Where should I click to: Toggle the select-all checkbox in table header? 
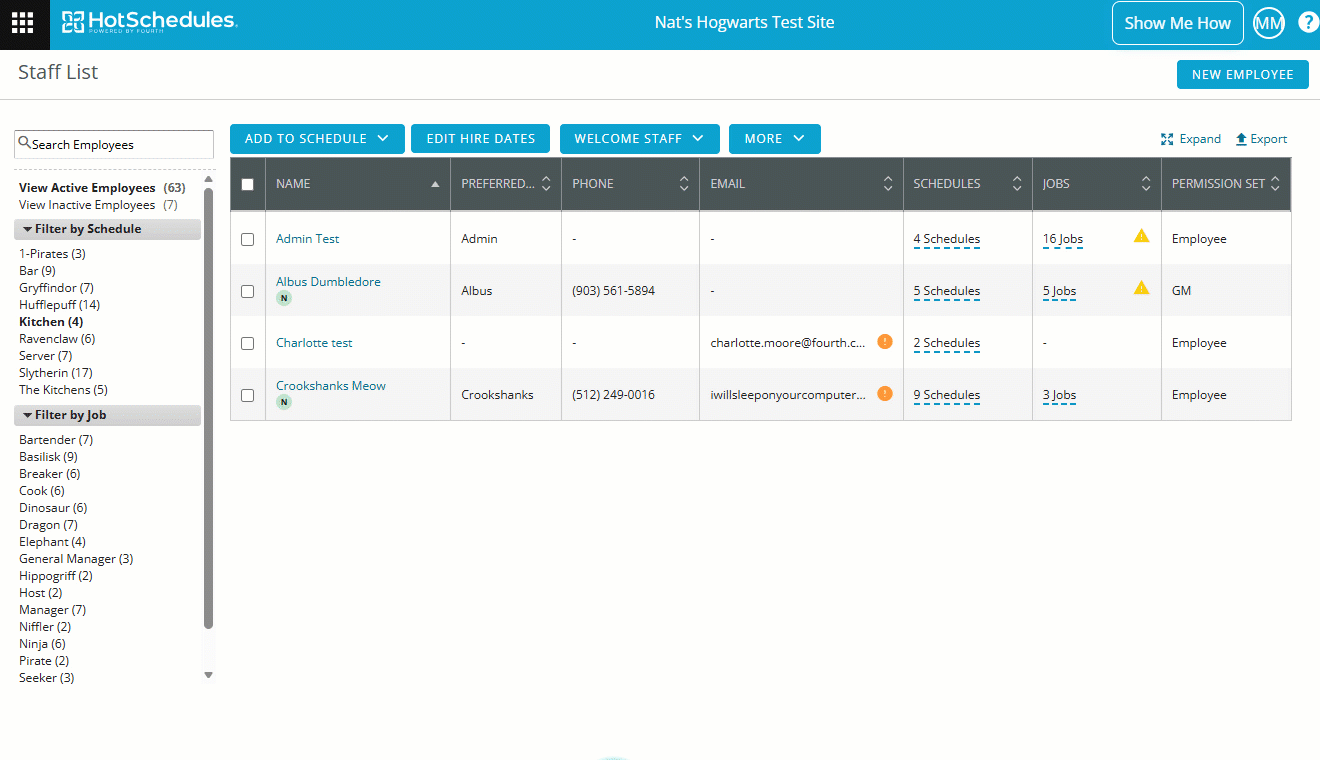click(x=248, y=184)
